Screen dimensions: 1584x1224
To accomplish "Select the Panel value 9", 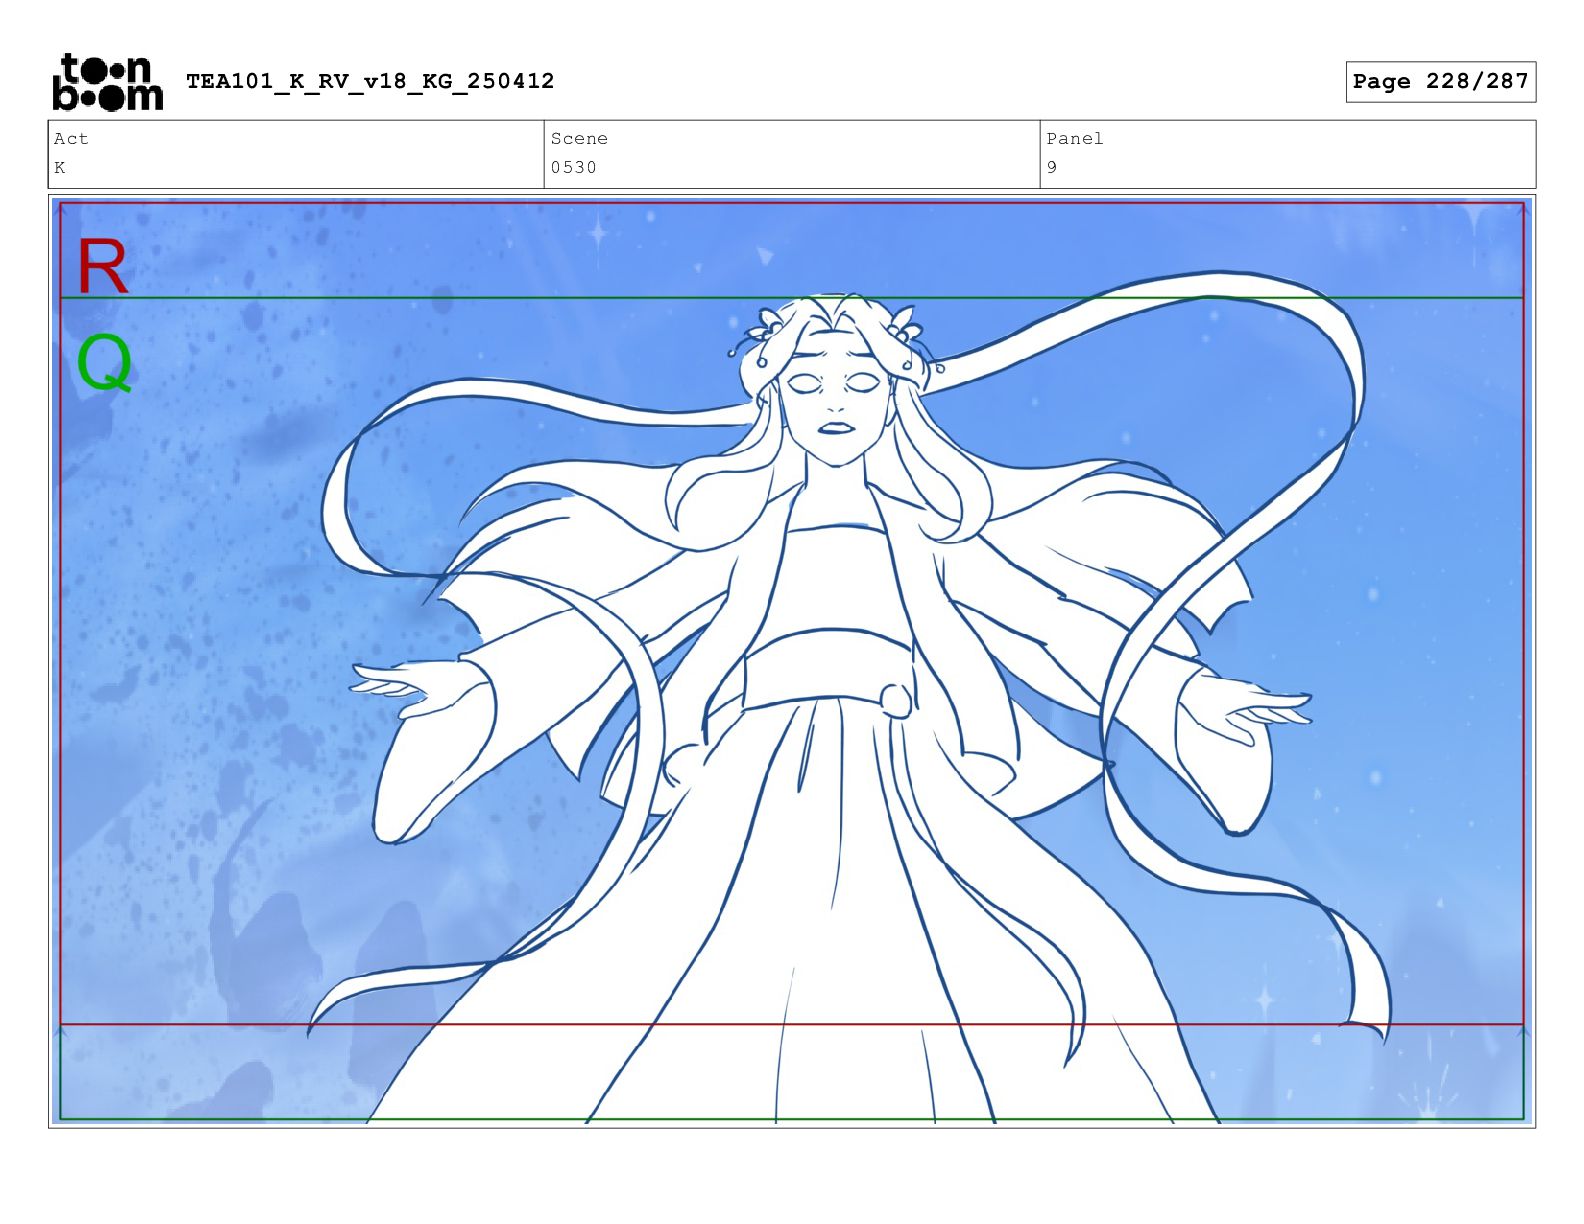I will (1052, 168).
